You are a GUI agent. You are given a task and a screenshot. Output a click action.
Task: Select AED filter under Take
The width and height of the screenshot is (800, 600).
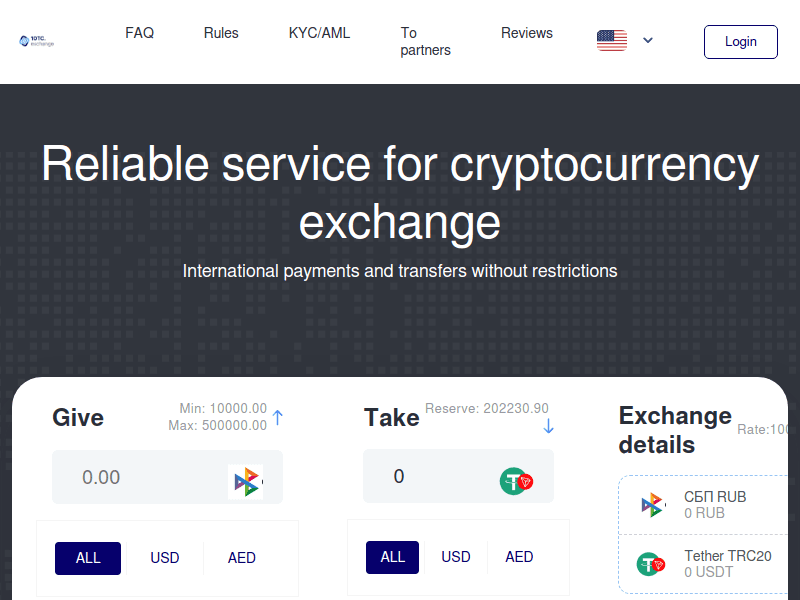tap(519, 557)
